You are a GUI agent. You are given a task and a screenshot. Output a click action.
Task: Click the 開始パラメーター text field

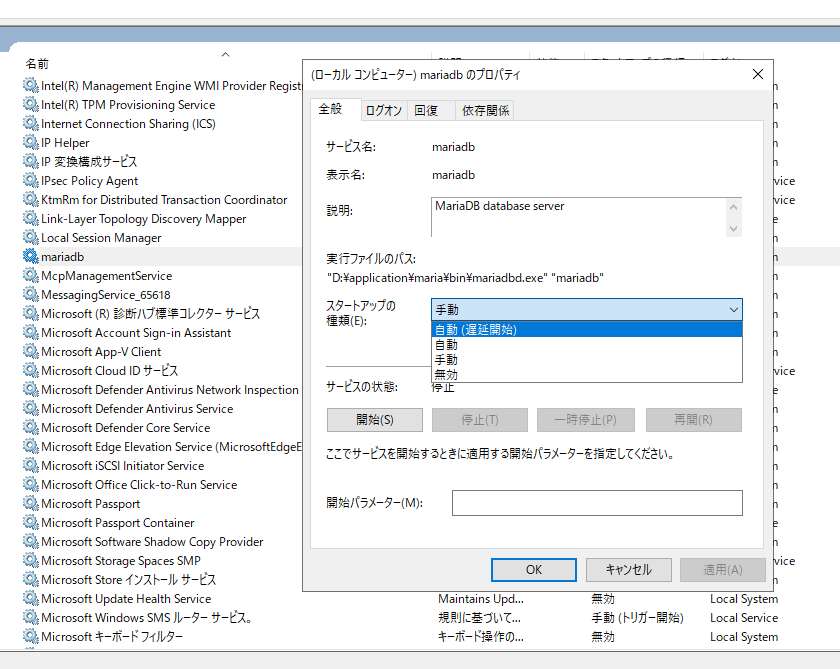point(597,503)
